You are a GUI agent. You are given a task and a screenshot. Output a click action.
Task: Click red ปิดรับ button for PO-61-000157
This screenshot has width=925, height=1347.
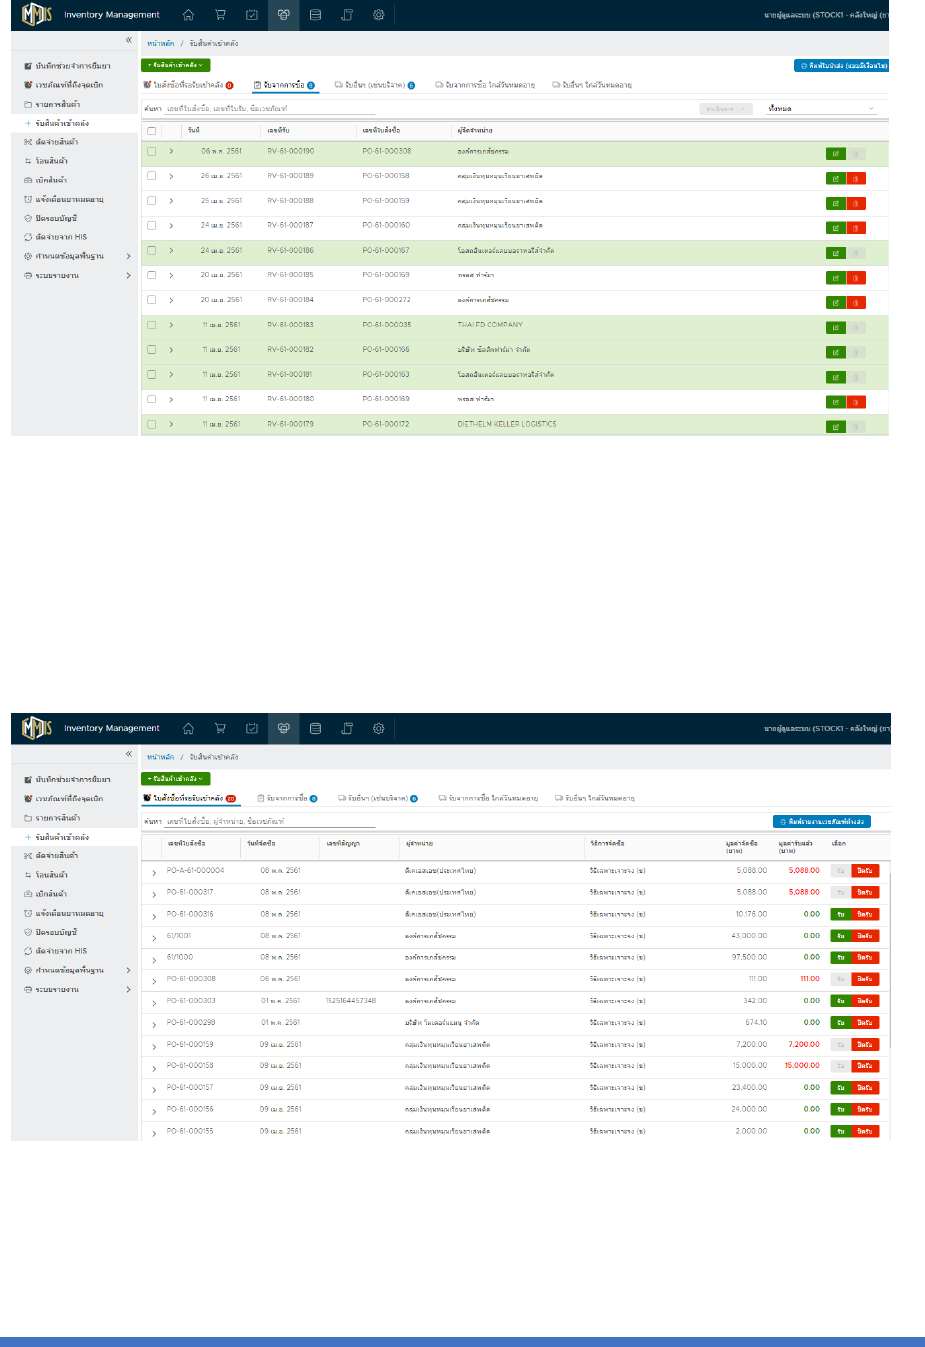[865, 1088]
